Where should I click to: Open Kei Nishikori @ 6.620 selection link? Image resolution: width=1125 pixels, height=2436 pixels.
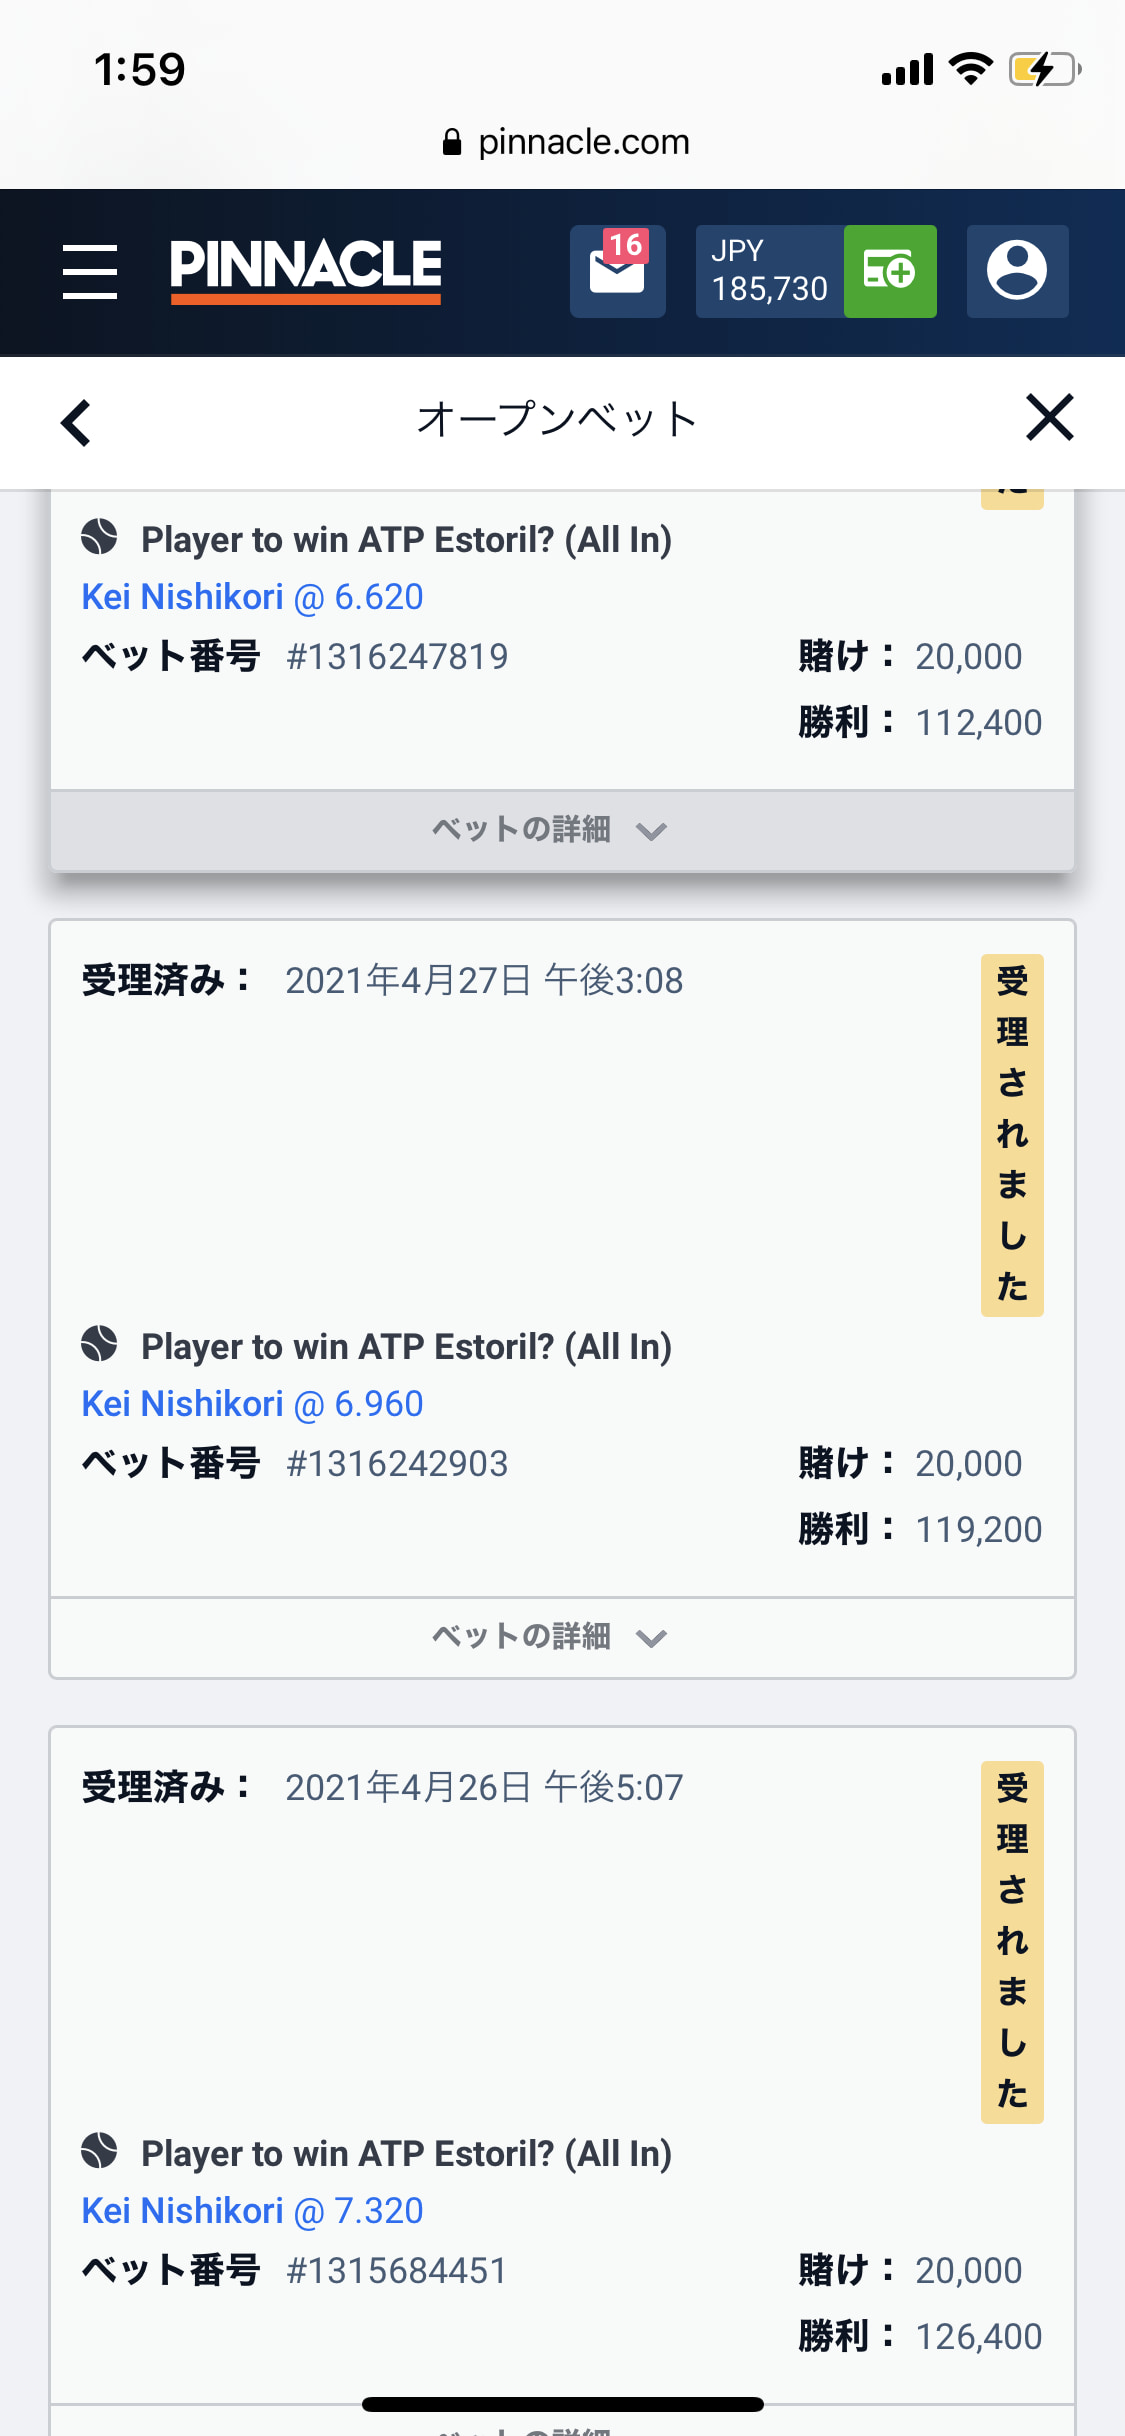tap(252, 597)
